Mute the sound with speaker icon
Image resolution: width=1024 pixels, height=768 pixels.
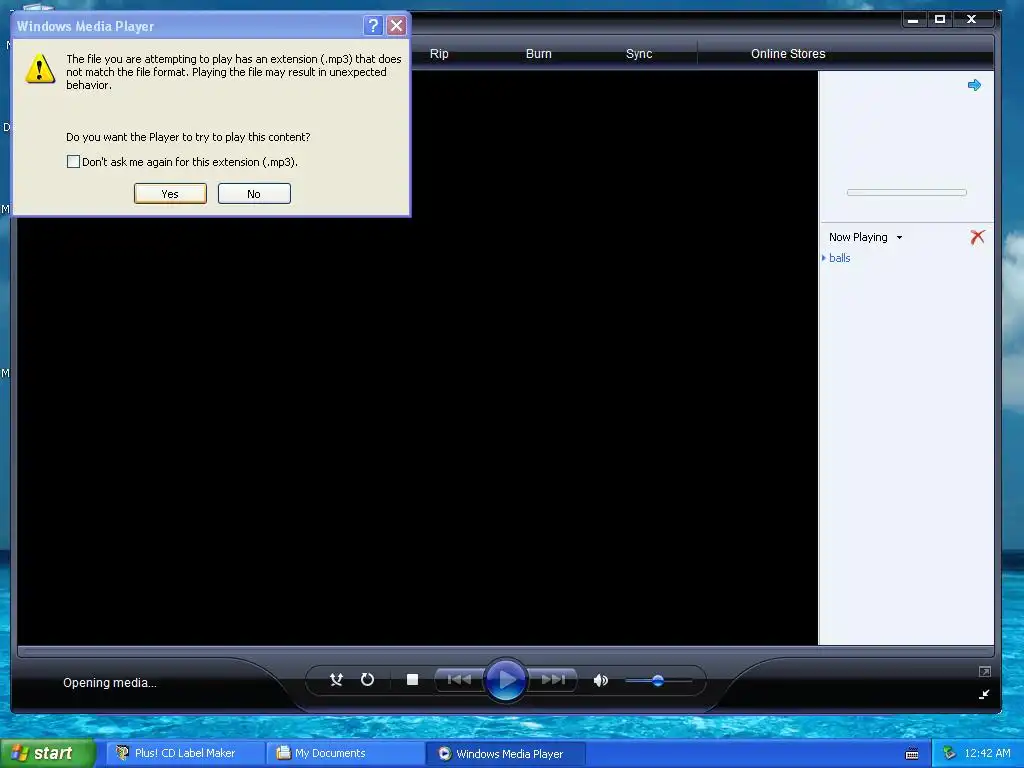coord(600,680)
